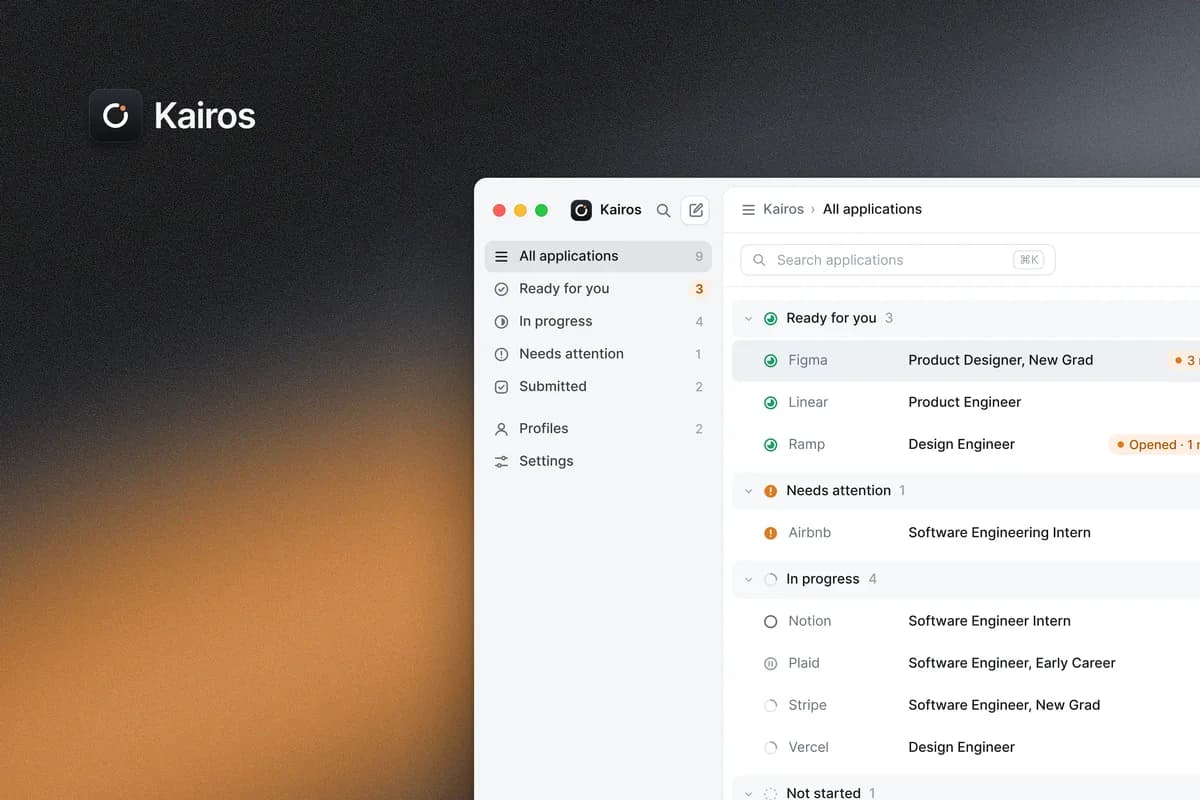Screen dimensions: 1200x800
Task: Click the Product Designer, New Grad title
Action: 1000,360
